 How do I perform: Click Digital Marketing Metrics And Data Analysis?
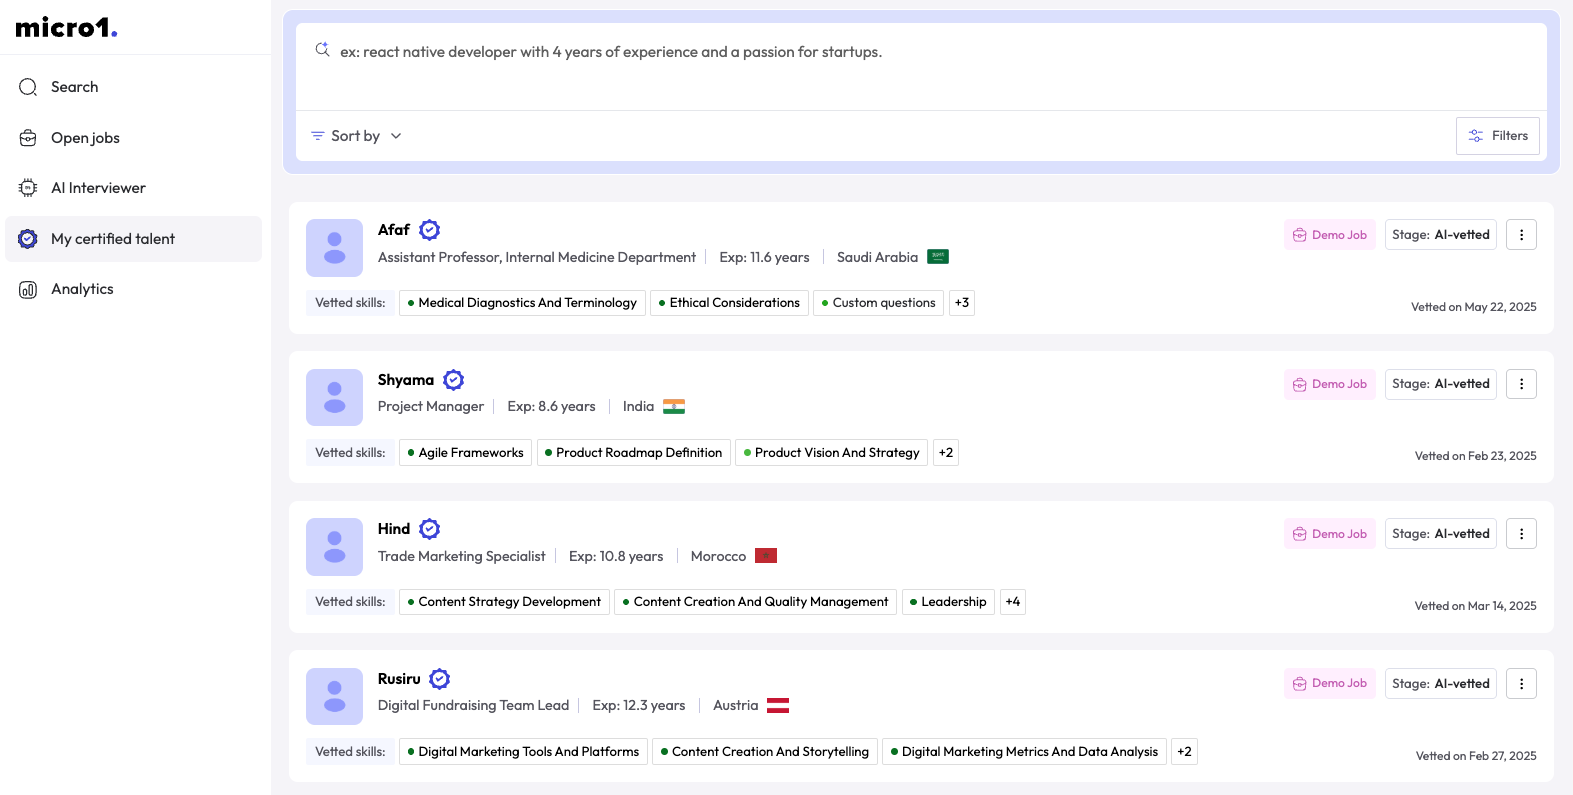pyautogui.click(x=1024, y=752)
